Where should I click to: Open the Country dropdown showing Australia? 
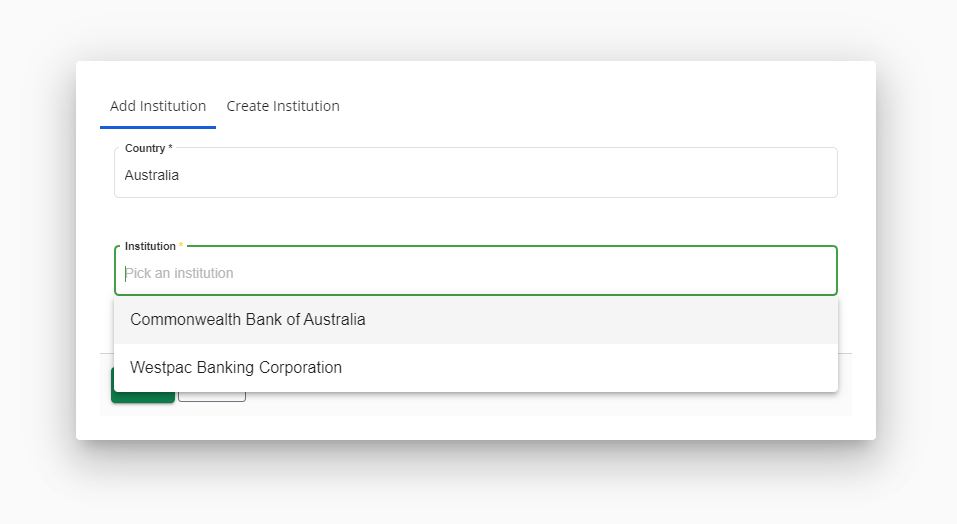(x=475, y=175)
